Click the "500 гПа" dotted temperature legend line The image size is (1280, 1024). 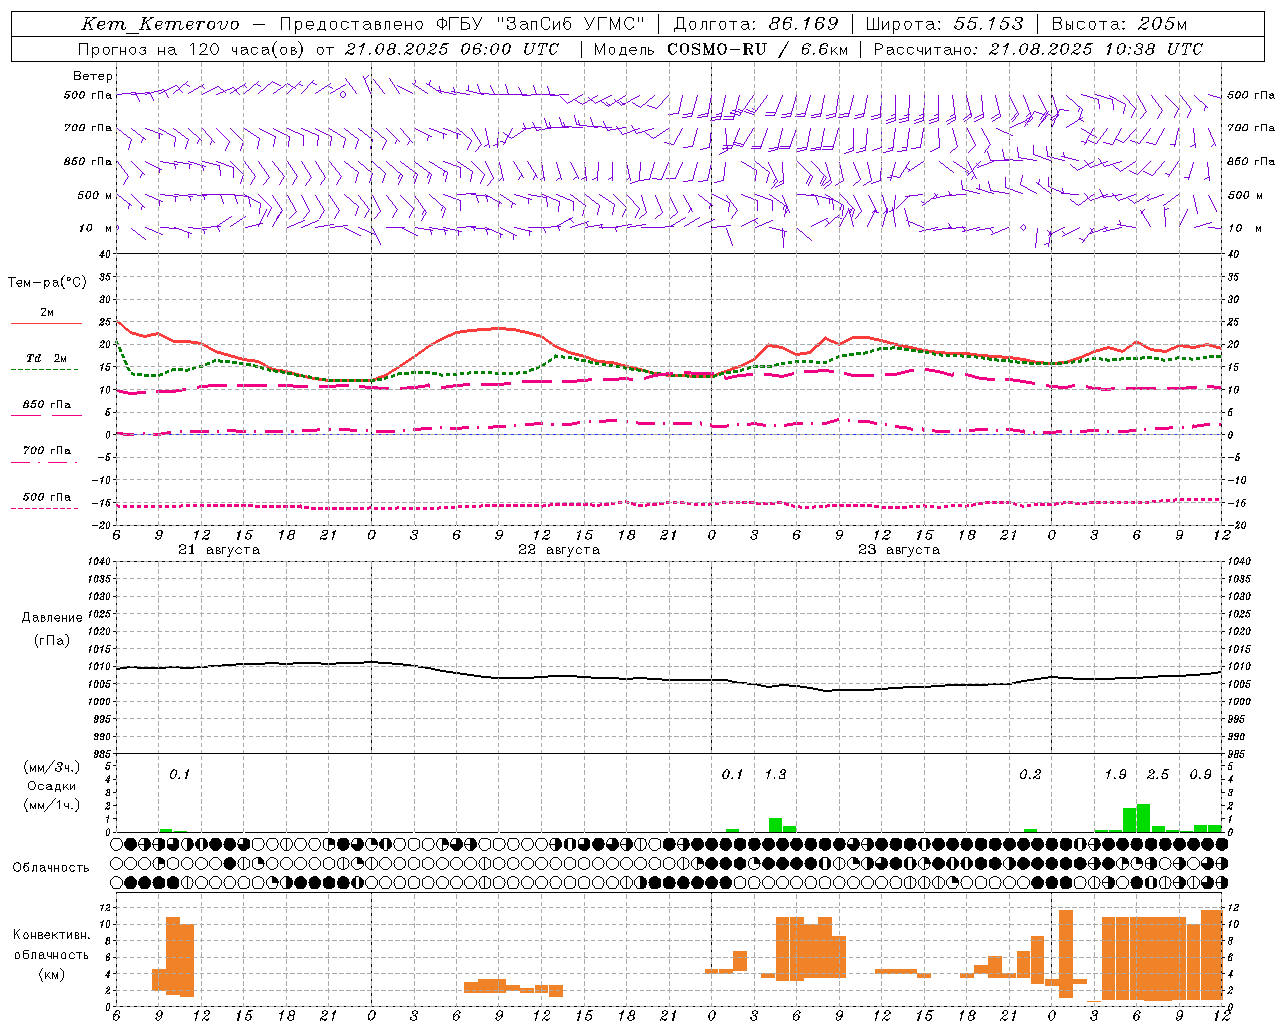pyautogui.click(x=46, y=508)
